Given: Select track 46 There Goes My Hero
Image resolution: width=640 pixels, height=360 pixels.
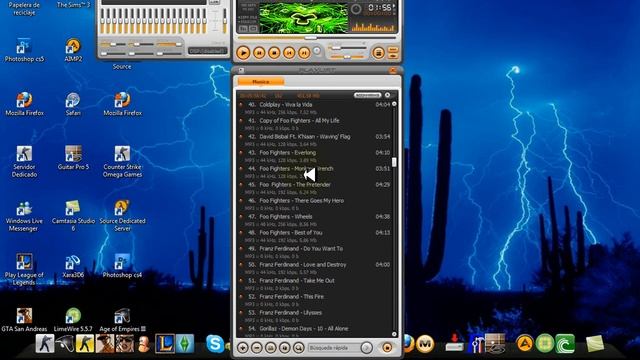Looking at the screenshot, I should tap(315, 204).
